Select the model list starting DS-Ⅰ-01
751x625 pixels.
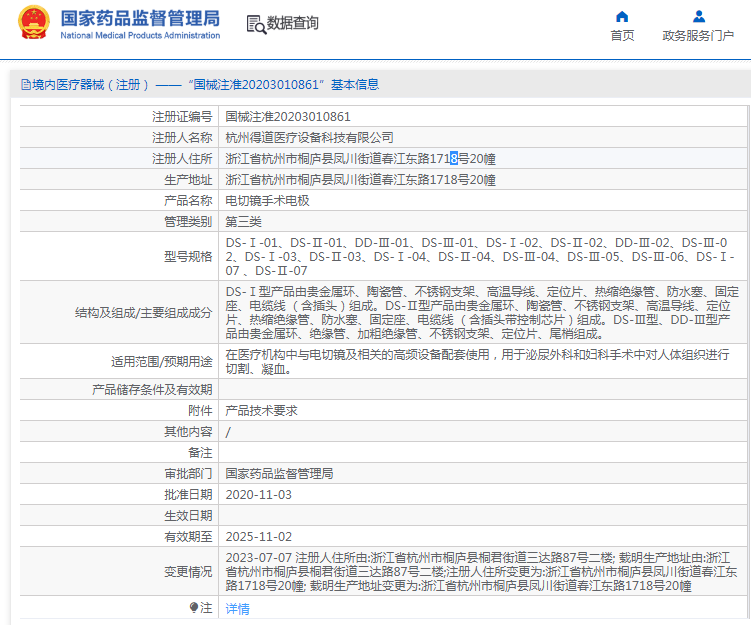(x=480, y=257)
